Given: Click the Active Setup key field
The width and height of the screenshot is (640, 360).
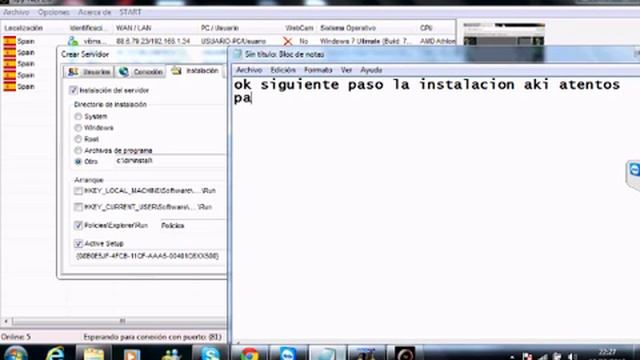Looking at the screenshot, I should click(150, 256).
